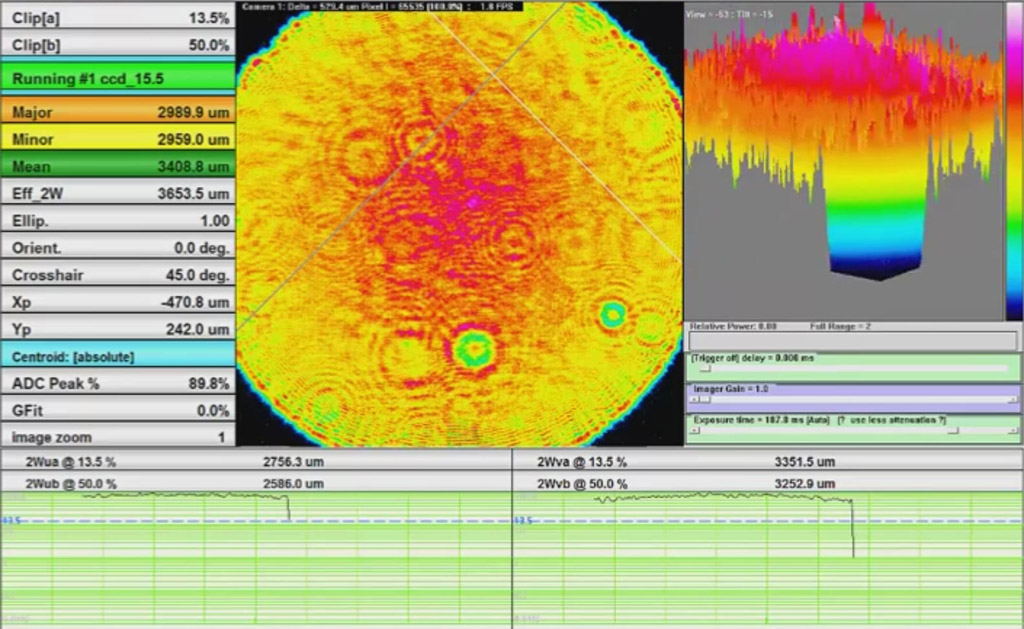Select the Minor 2959.0 um result button

click(x=118, y=139)
